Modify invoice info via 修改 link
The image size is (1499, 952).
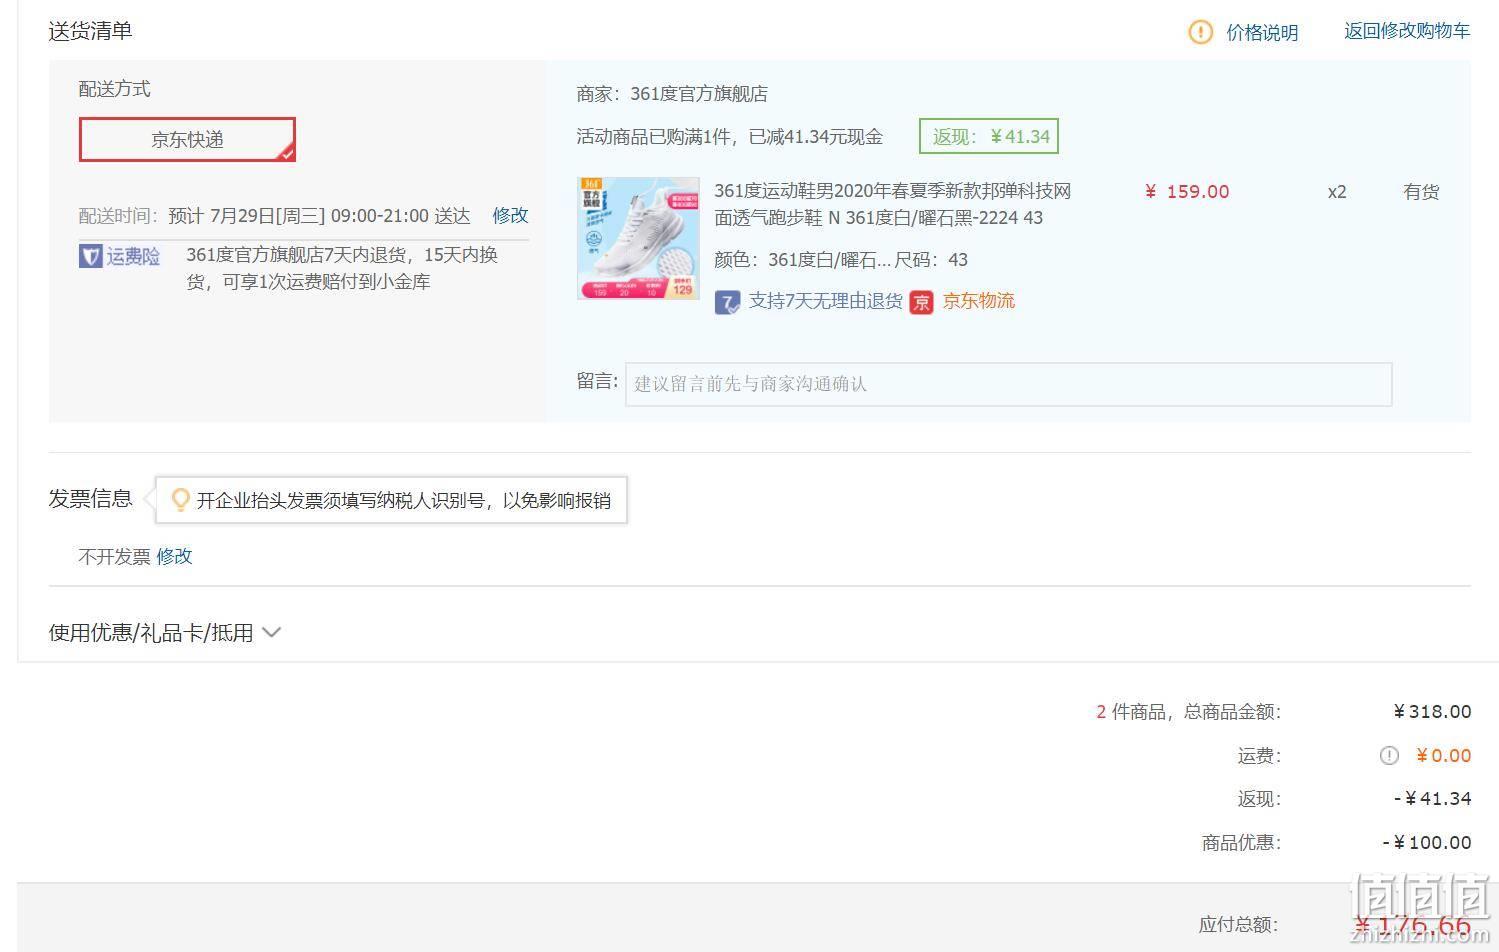point(174,556)
